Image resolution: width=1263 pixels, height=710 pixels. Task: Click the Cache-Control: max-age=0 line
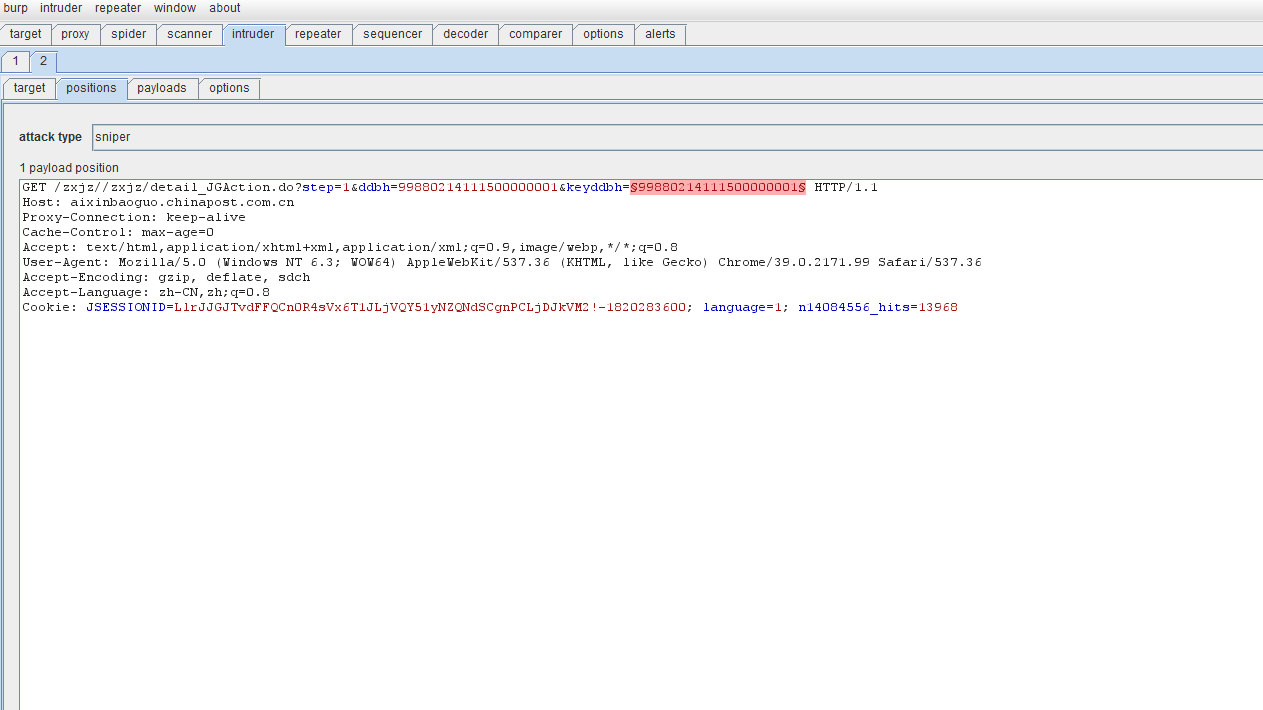point(118,232)
